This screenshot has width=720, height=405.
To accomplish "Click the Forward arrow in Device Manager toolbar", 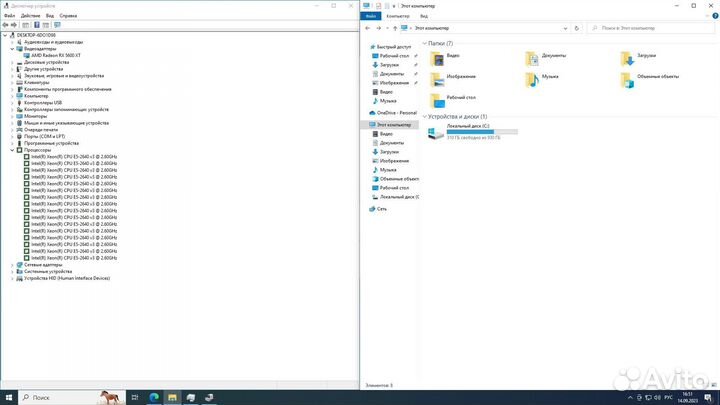I will point(14,25).
